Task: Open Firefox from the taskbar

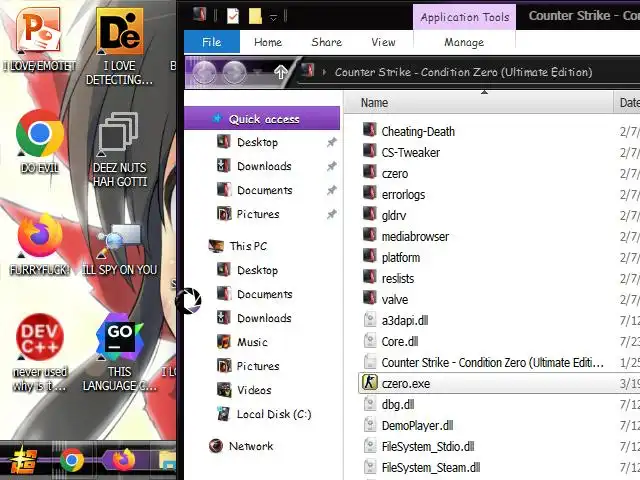Action: click(x=123, y=460)
